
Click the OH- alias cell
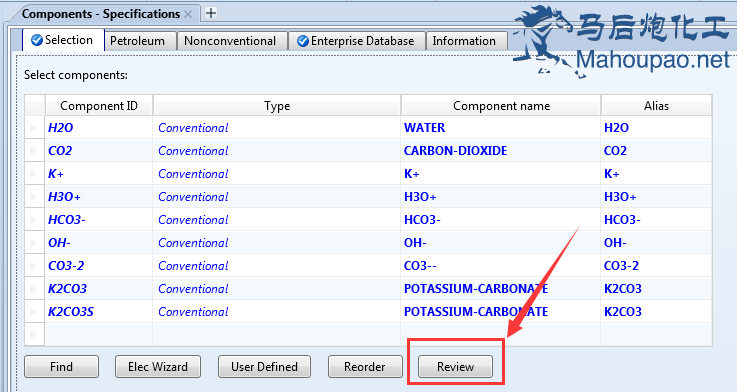(x=656, y=243)
